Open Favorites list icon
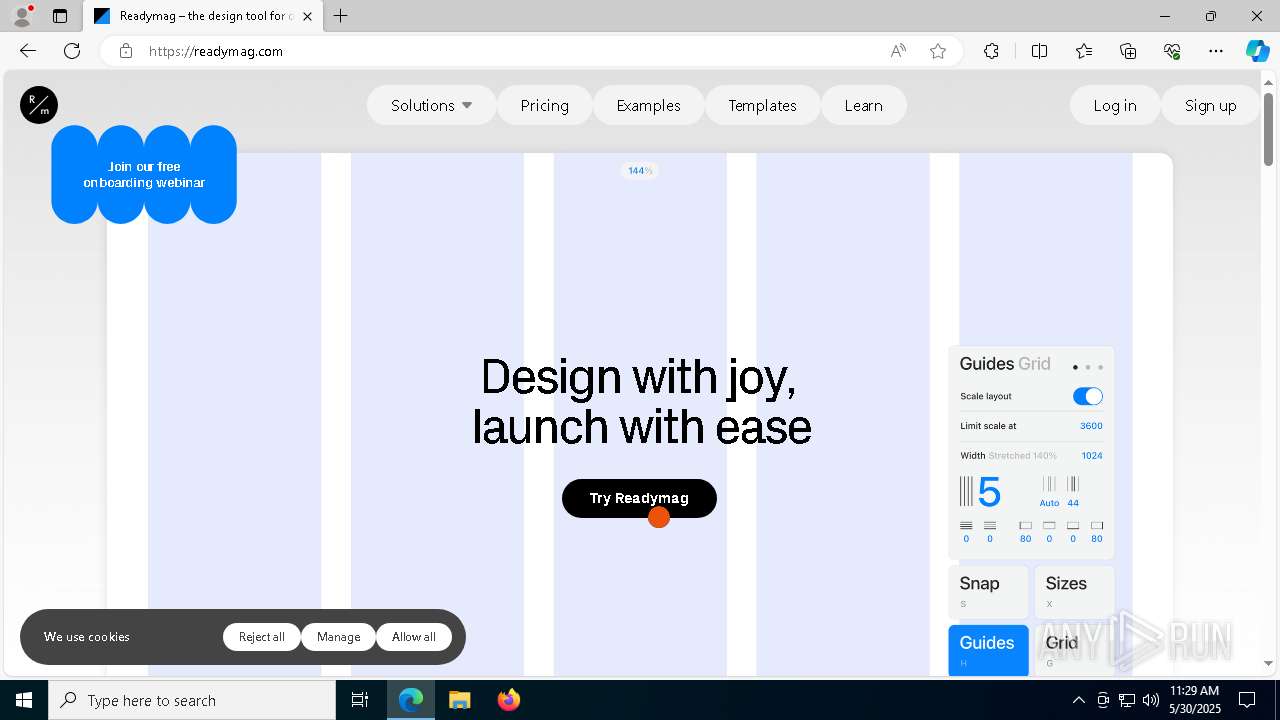This screenshot has height=720, width=1280. 1084,51
